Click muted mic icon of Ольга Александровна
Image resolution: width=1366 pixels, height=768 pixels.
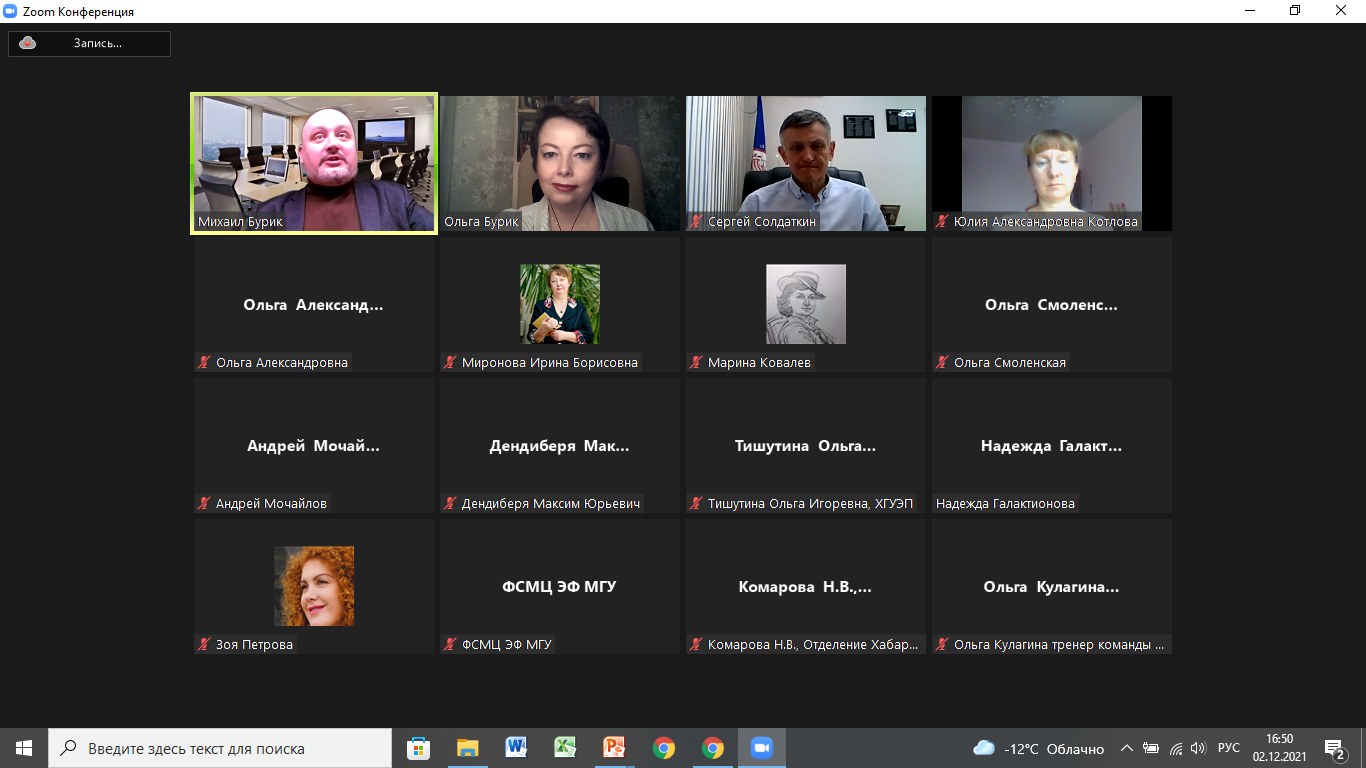(205, 363)
